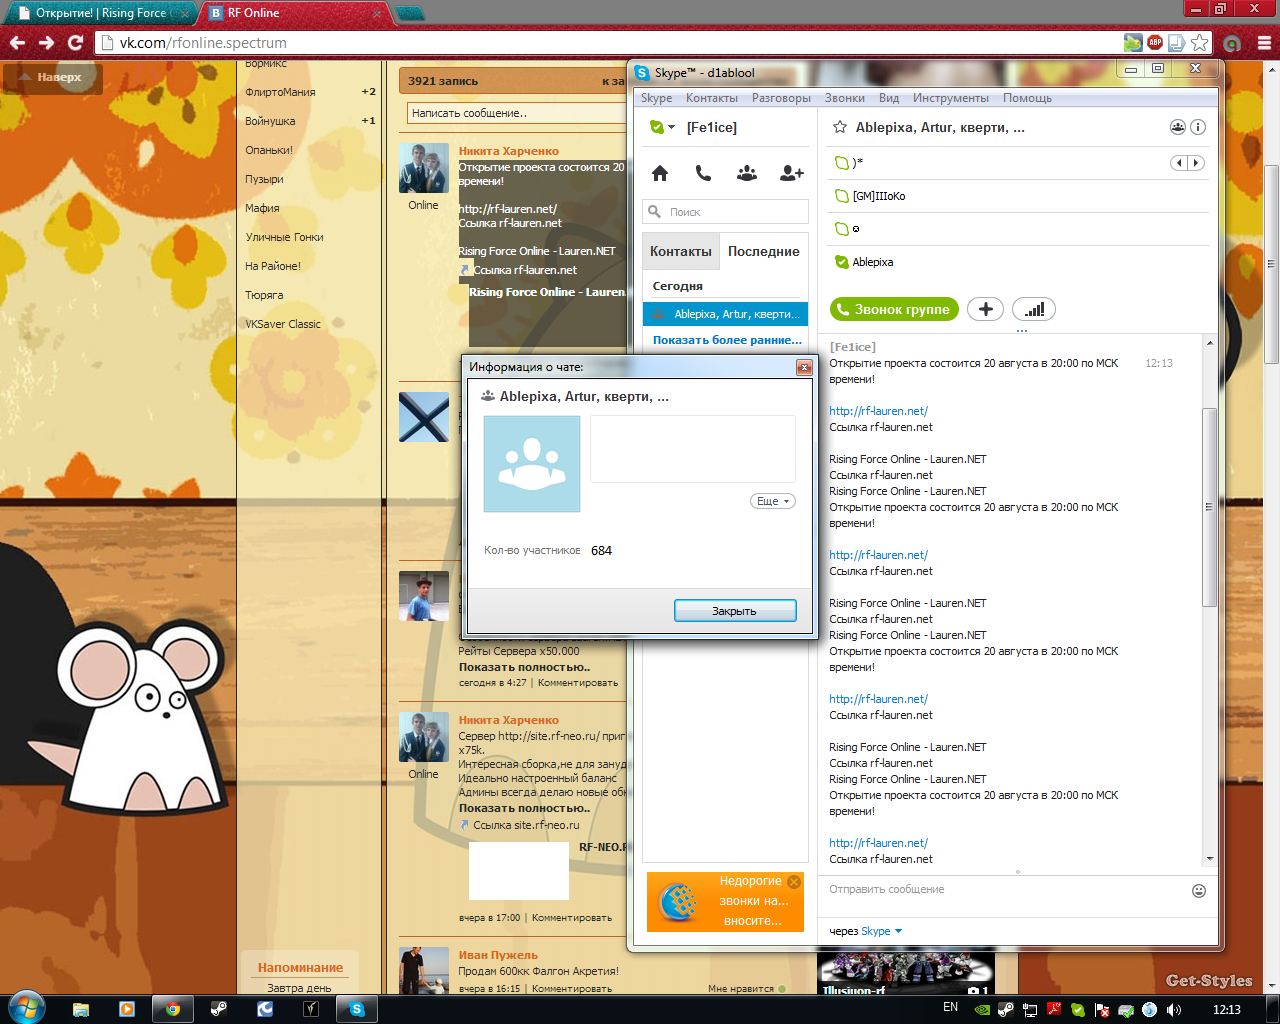Open the emoticon picker in message box
The height and width of the screenshot is (1024, 1280).
click(1199, 891)
